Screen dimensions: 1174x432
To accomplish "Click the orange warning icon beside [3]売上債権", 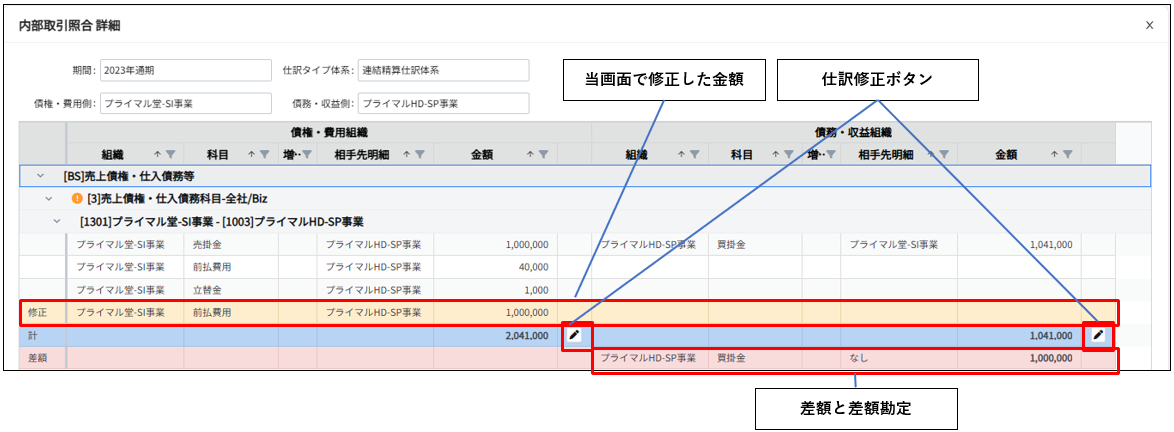I will click(76, 198).
